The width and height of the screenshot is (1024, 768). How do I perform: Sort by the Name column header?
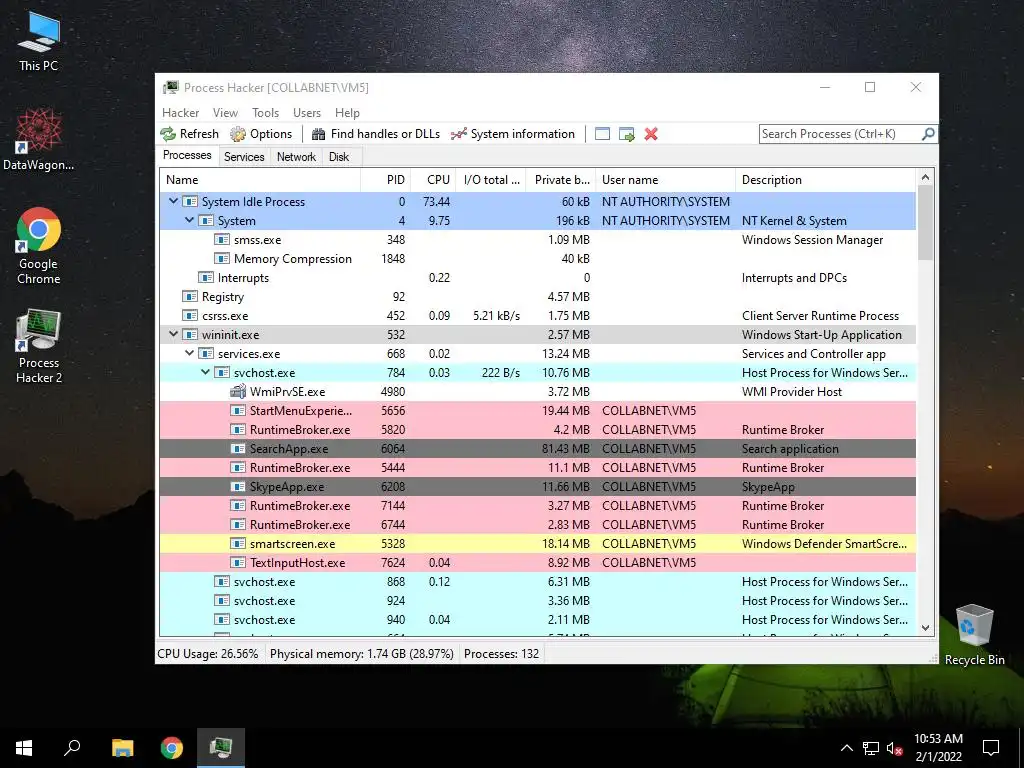pos(260,180)
